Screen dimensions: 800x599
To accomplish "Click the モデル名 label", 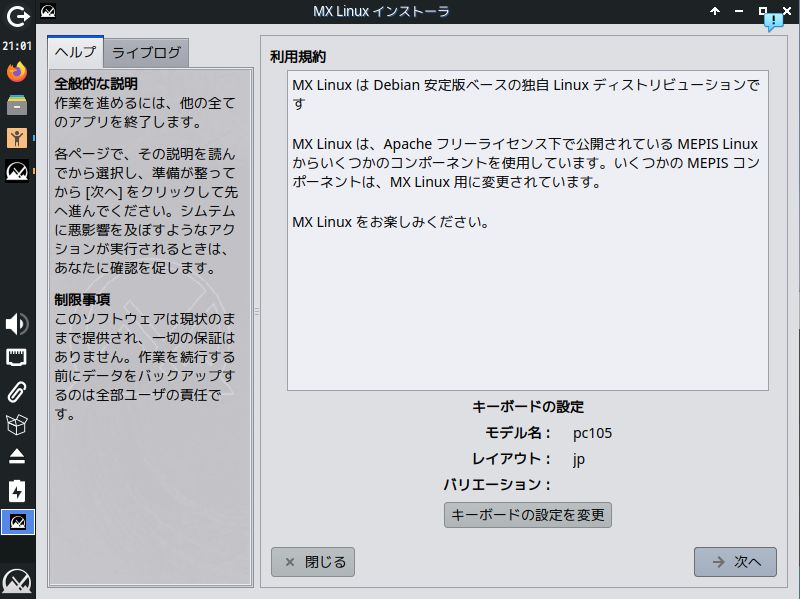I will pyautogui.click(x=517, y=433).
